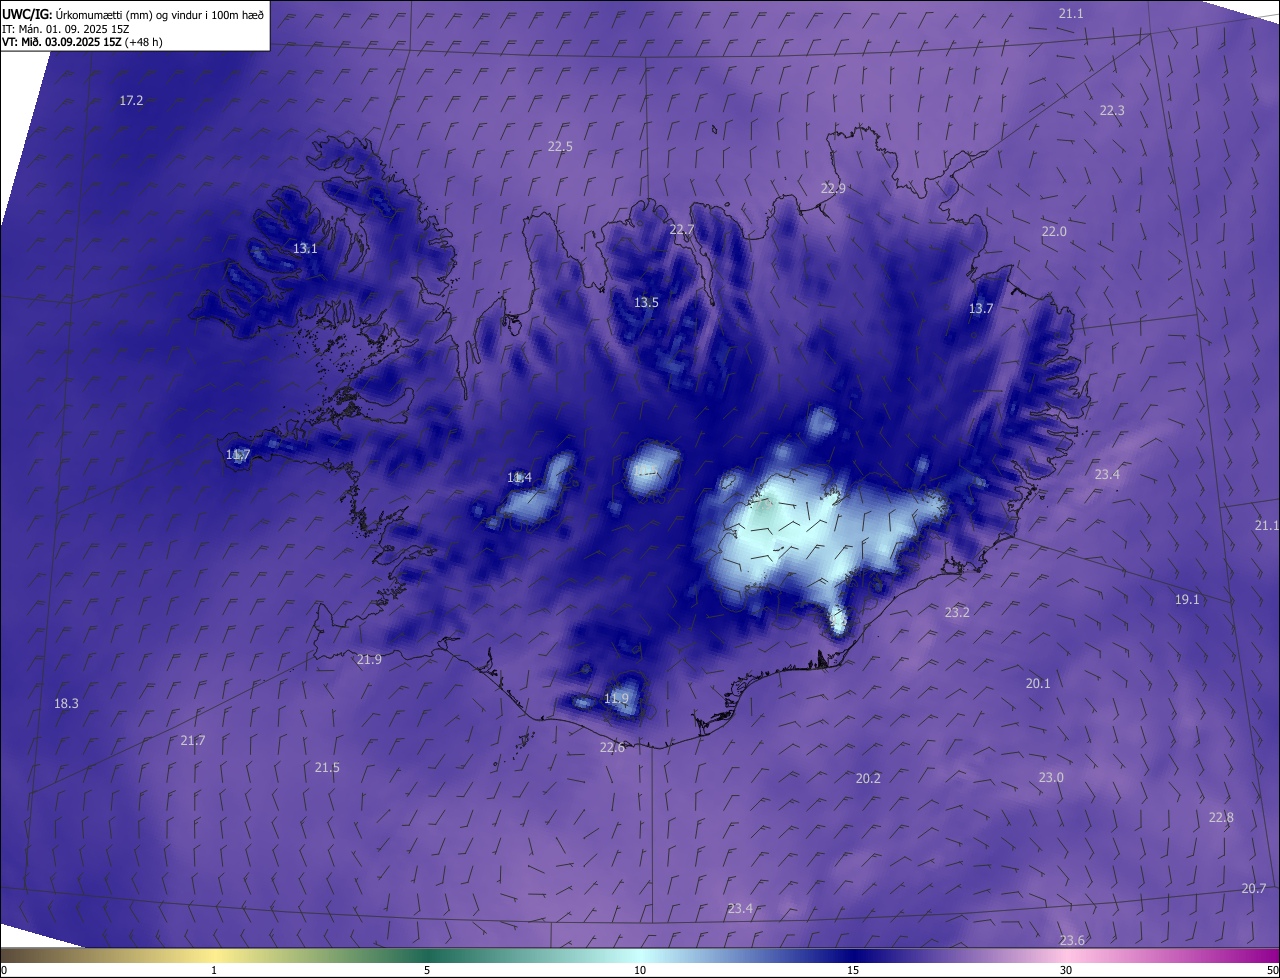The width and height of the screenshot is (1280, 978).
Task: Click the 13.7 value label
Action: [981, 308]
